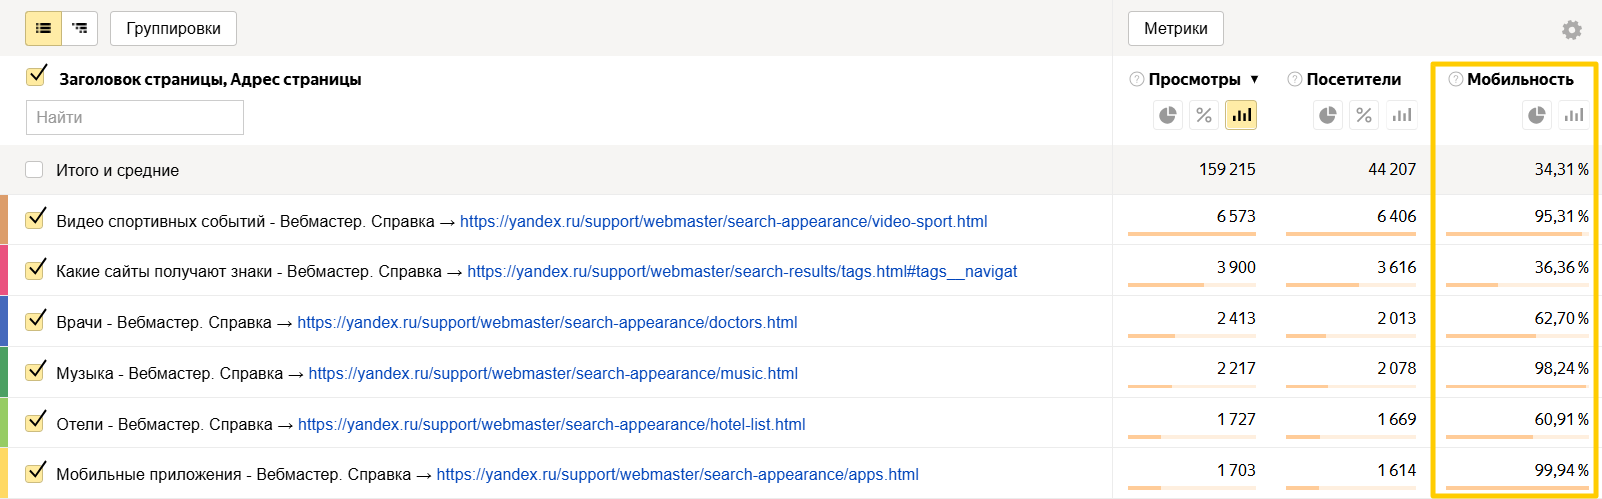Open table settings gear icon

click(1572, 30)
